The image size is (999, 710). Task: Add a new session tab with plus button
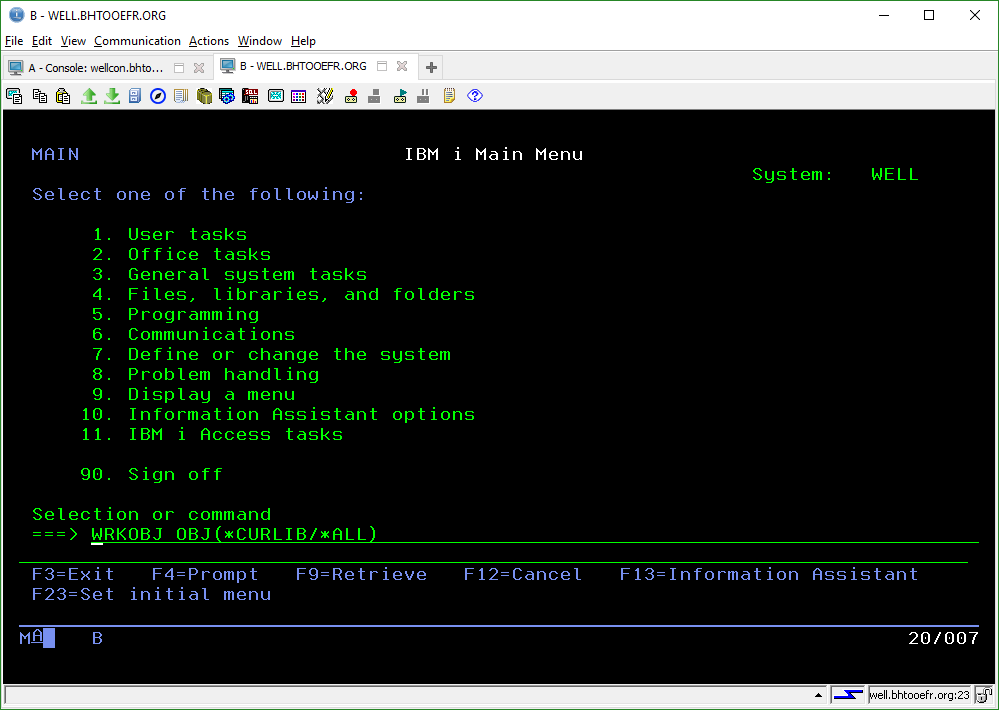(431, 68)
